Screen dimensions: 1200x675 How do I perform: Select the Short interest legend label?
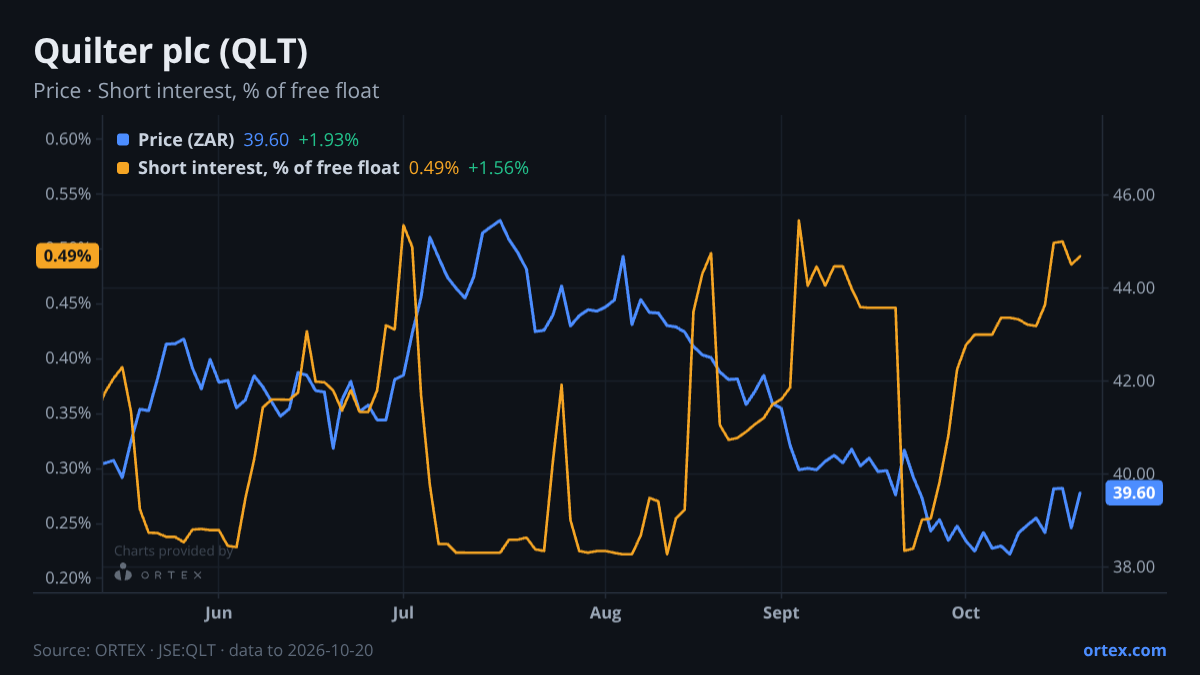[x=268, y=168]
